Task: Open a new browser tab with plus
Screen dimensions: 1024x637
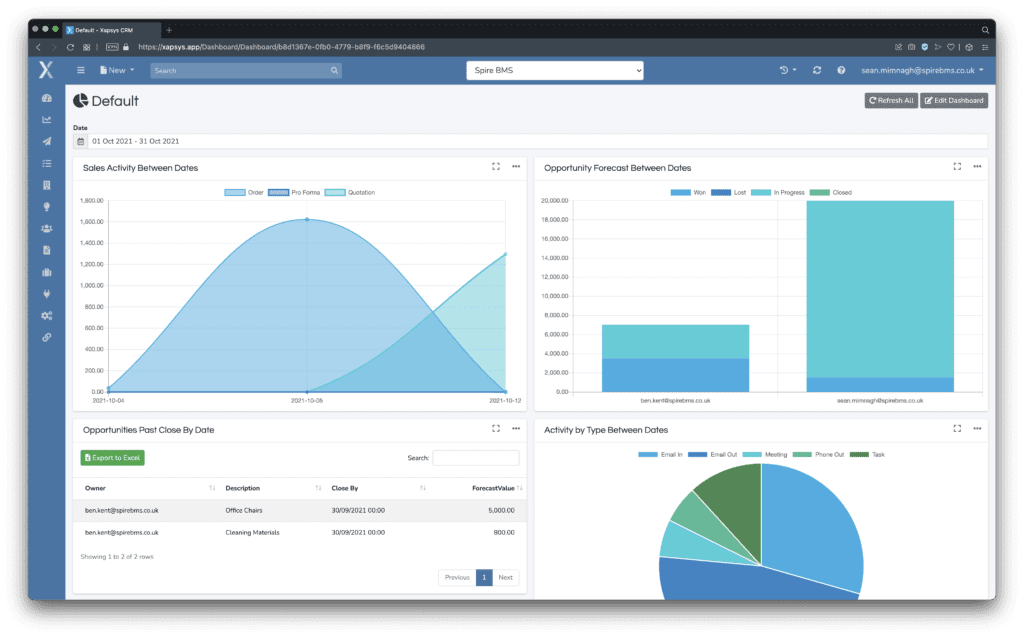Action: point(169,30)
